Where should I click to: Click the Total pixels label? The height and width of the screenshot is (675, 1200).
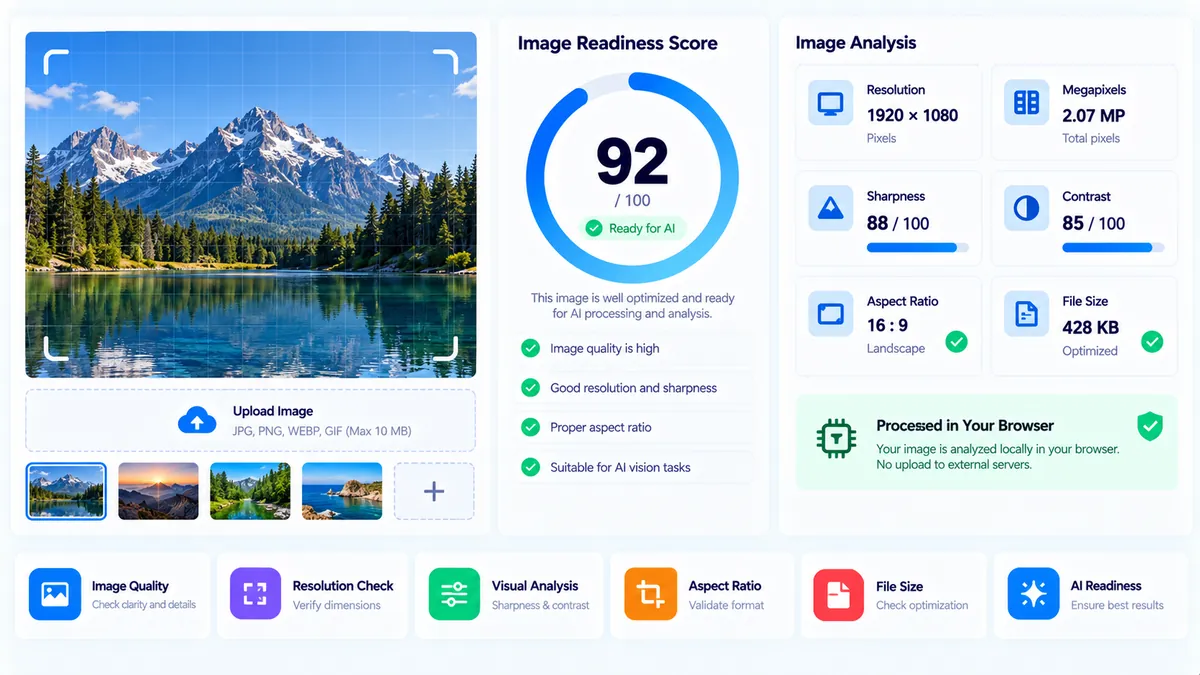click(x=1091, y=139)
